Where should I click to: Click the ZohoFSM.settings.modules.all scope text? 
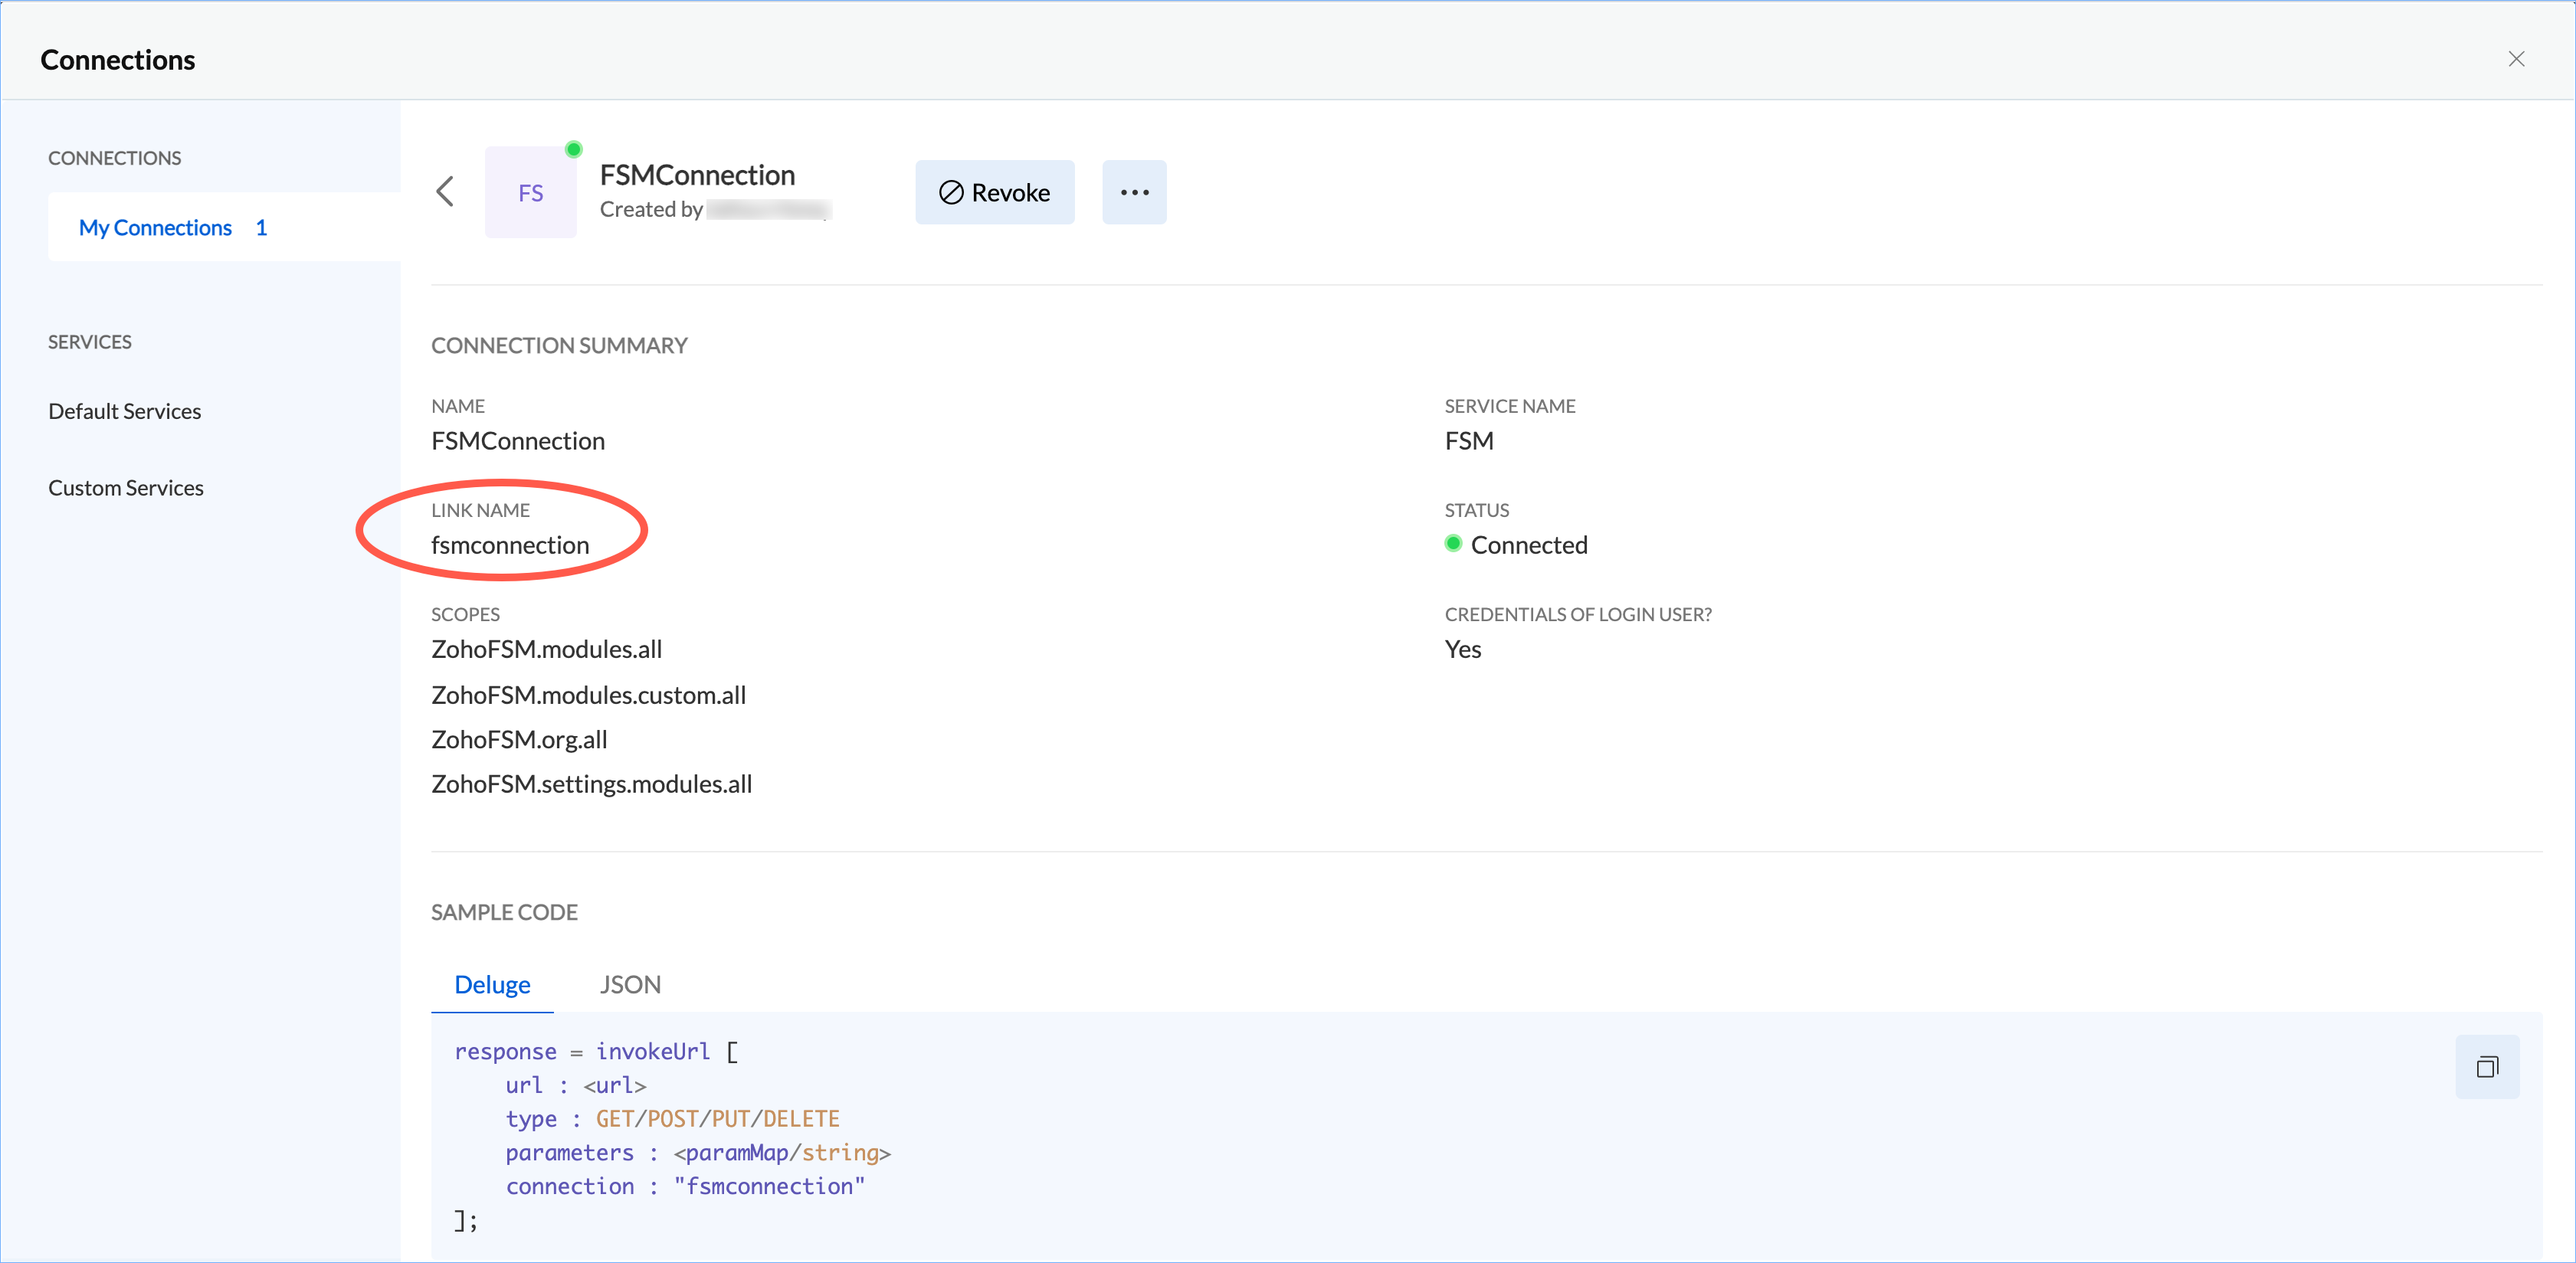tap(591, 784)
